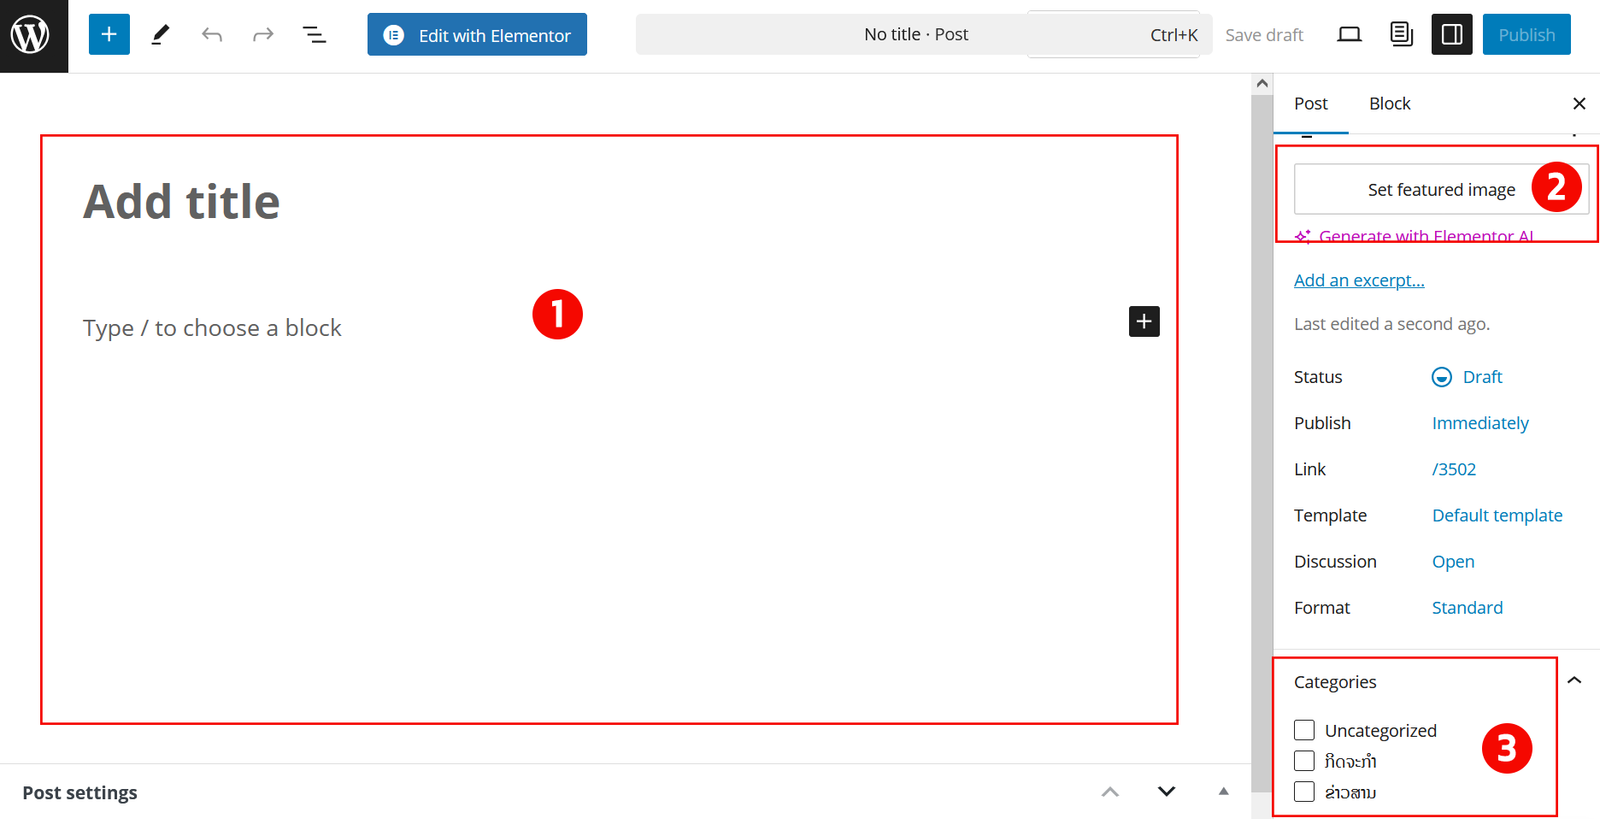The image size is (1600, 819).
Task: Toggle the Settings sidebar panel icon
Action: click(1451, 35)
